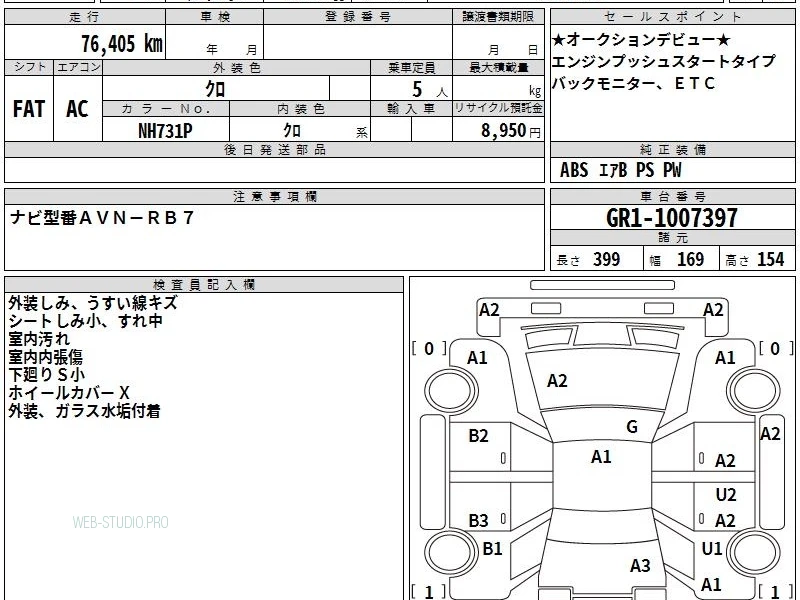
Task: Click the セールスポイント header
Action: [672, 17]
